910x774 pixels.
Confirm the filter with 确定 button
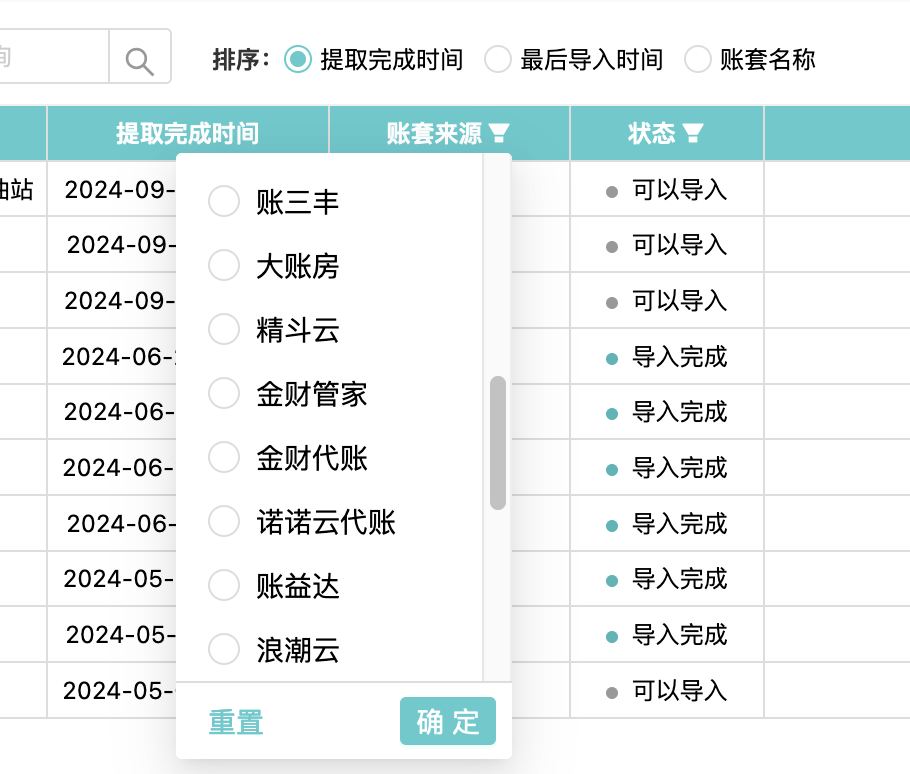click(447, 721)
